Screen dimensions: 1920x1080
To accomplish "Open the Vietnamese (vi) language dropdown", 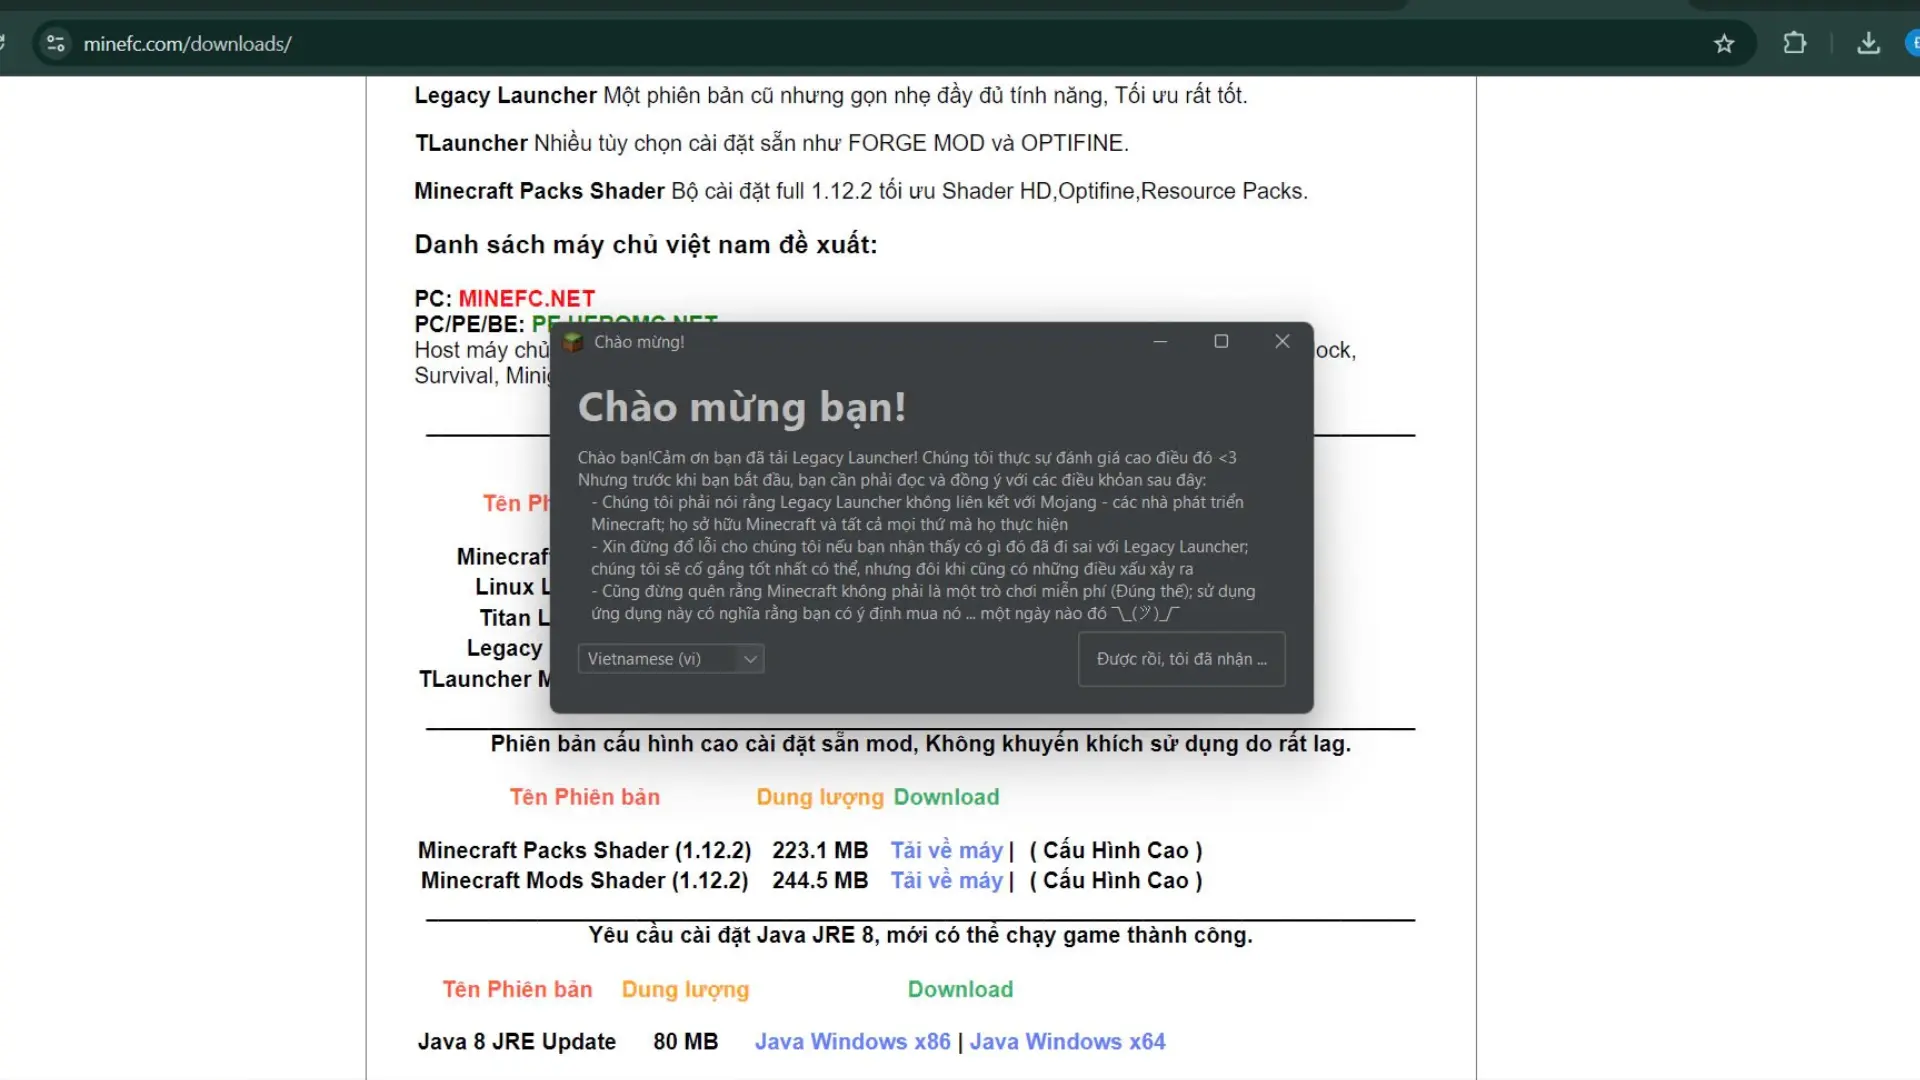I will pyautogui.click(x=671, y=659).
